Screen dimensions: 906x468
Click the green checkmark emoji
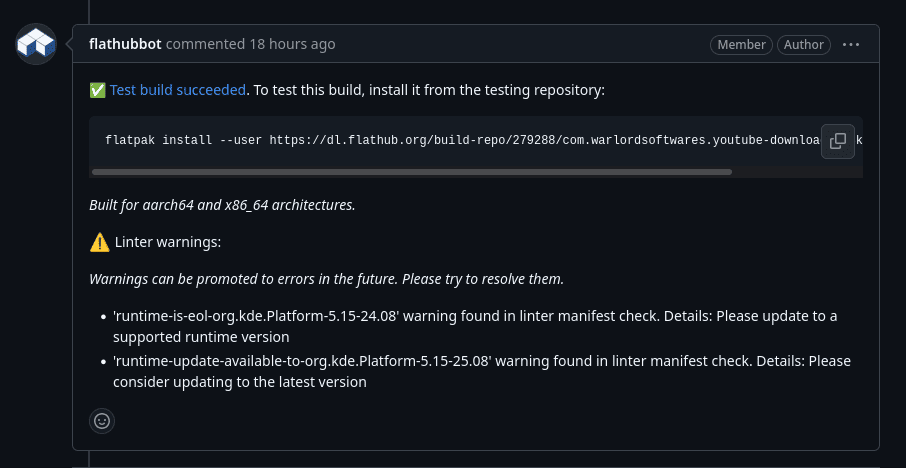(97, 90)
